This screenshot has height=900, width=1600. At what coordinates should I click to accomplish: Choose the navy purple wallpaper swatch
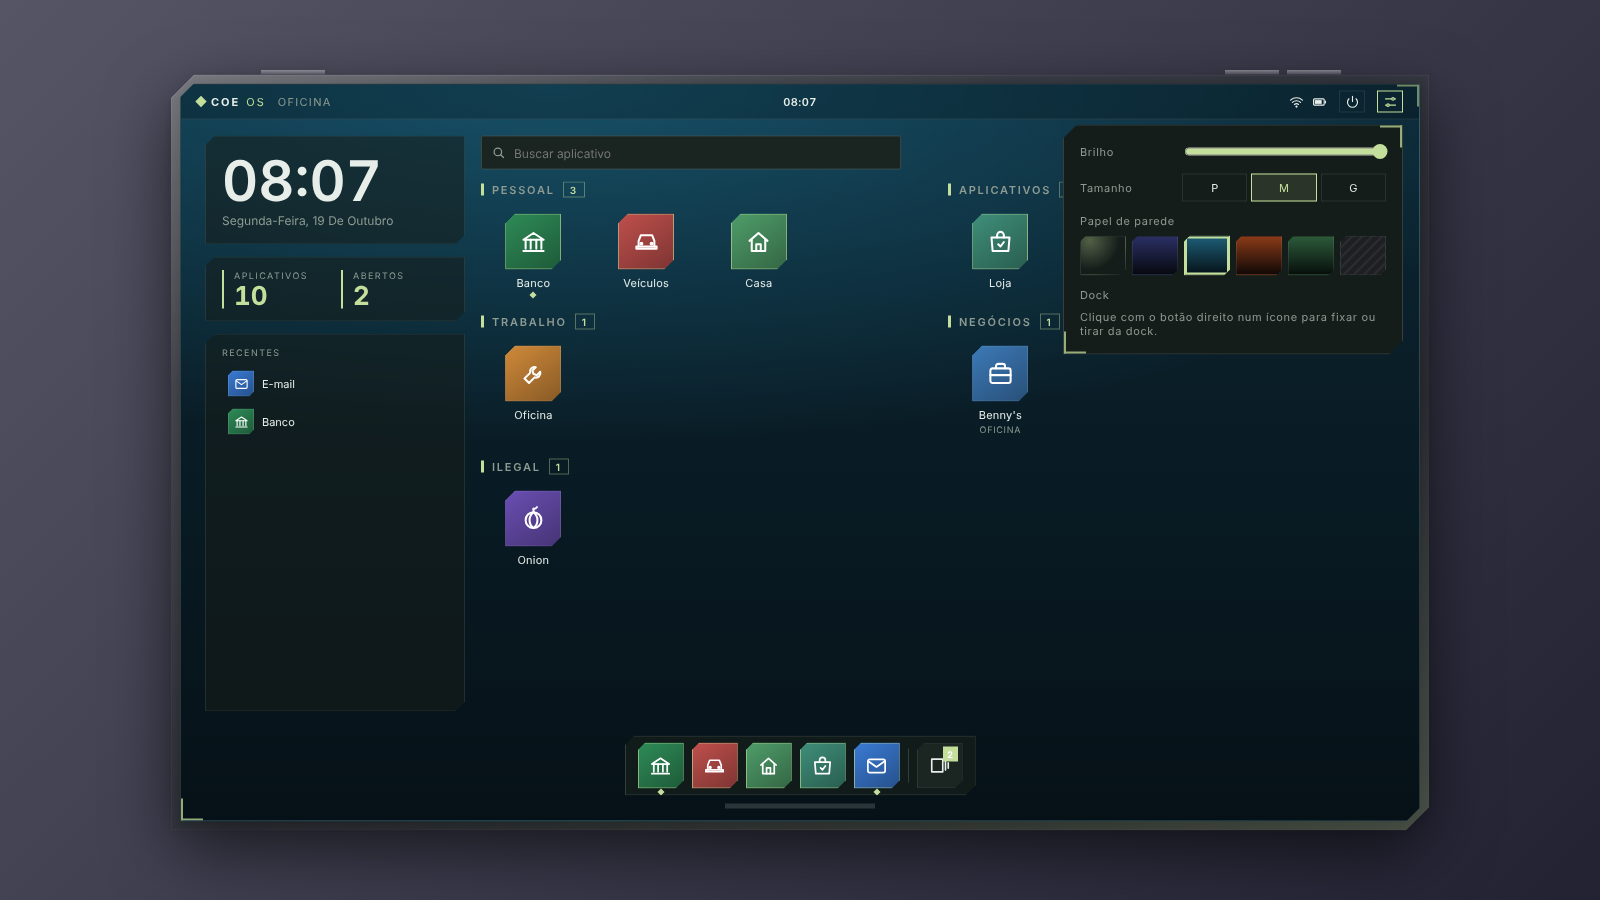(x=1155, y=255)
